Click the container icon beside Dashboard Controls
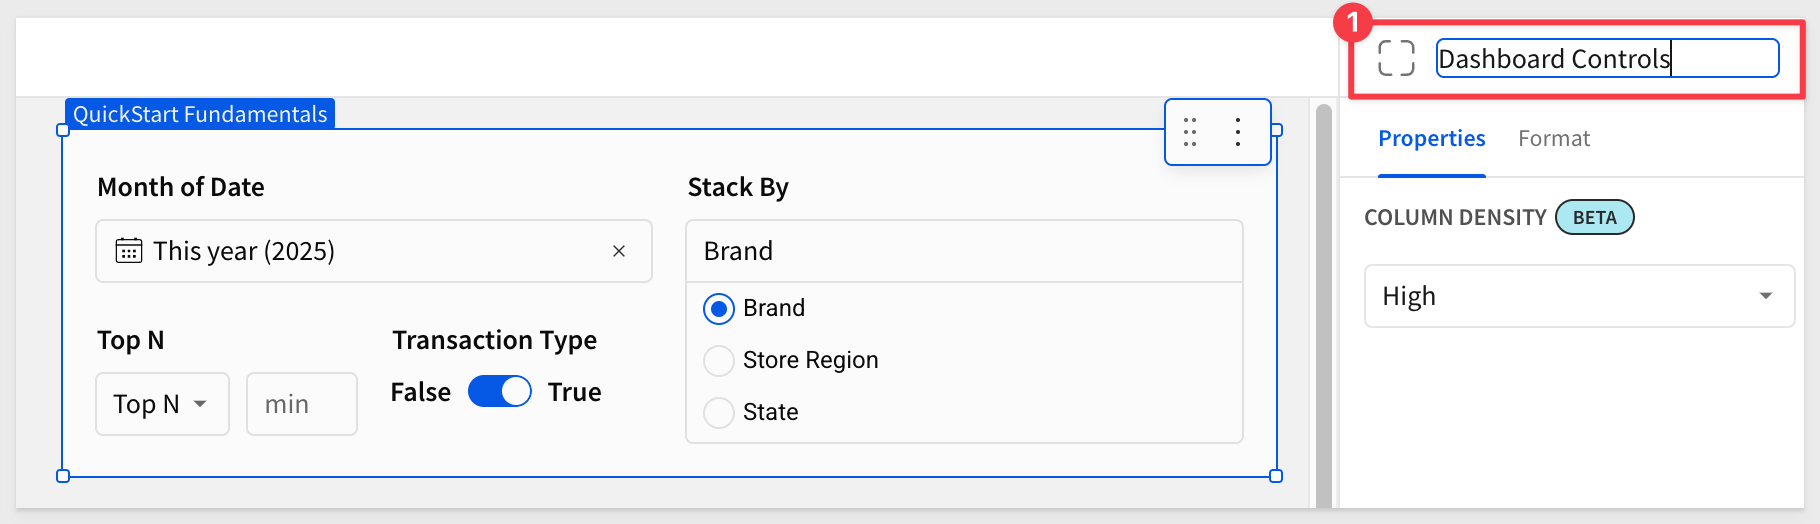The height and width of the screenshot is (524, 1820). point(1396,58)
